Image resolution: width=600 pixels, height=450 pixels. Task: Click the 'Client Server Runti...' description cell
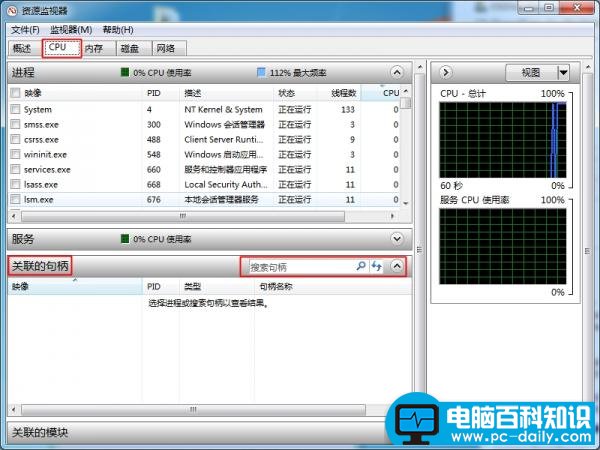pos(224,139)
